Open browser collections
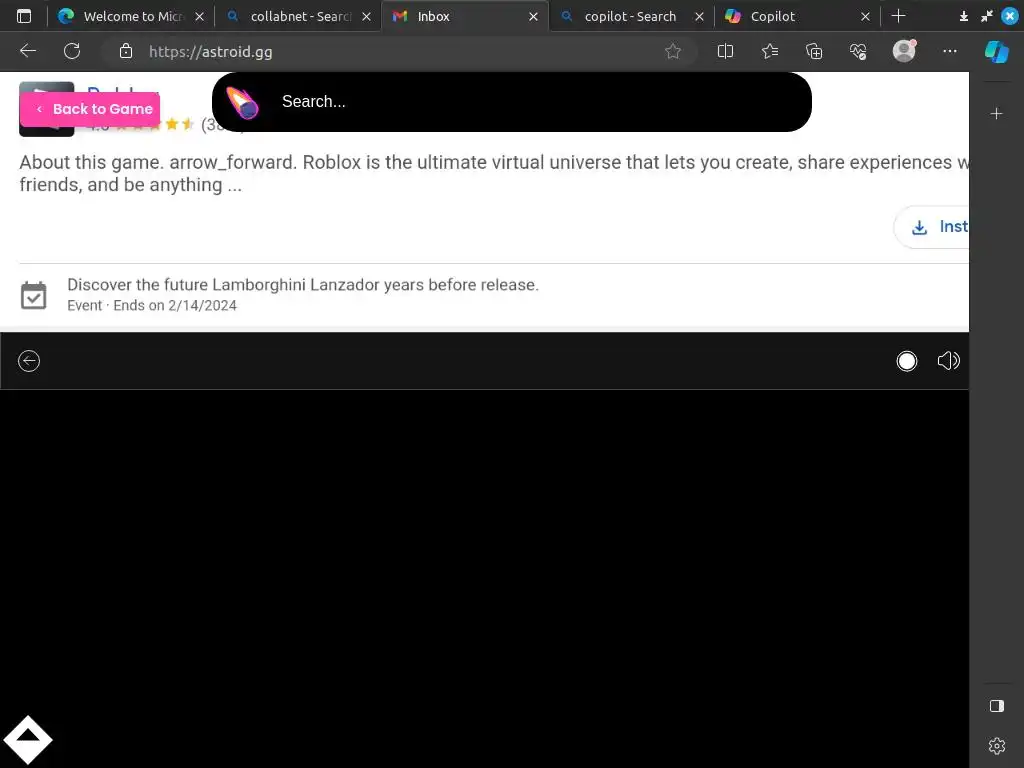Viewport: 1024px width, 768px height. click(x=814, y=51)
